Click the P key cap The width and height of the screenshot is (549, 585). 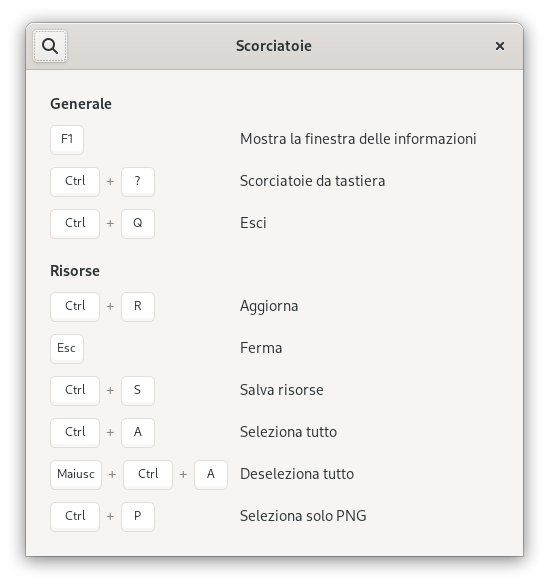coord(138,516)
